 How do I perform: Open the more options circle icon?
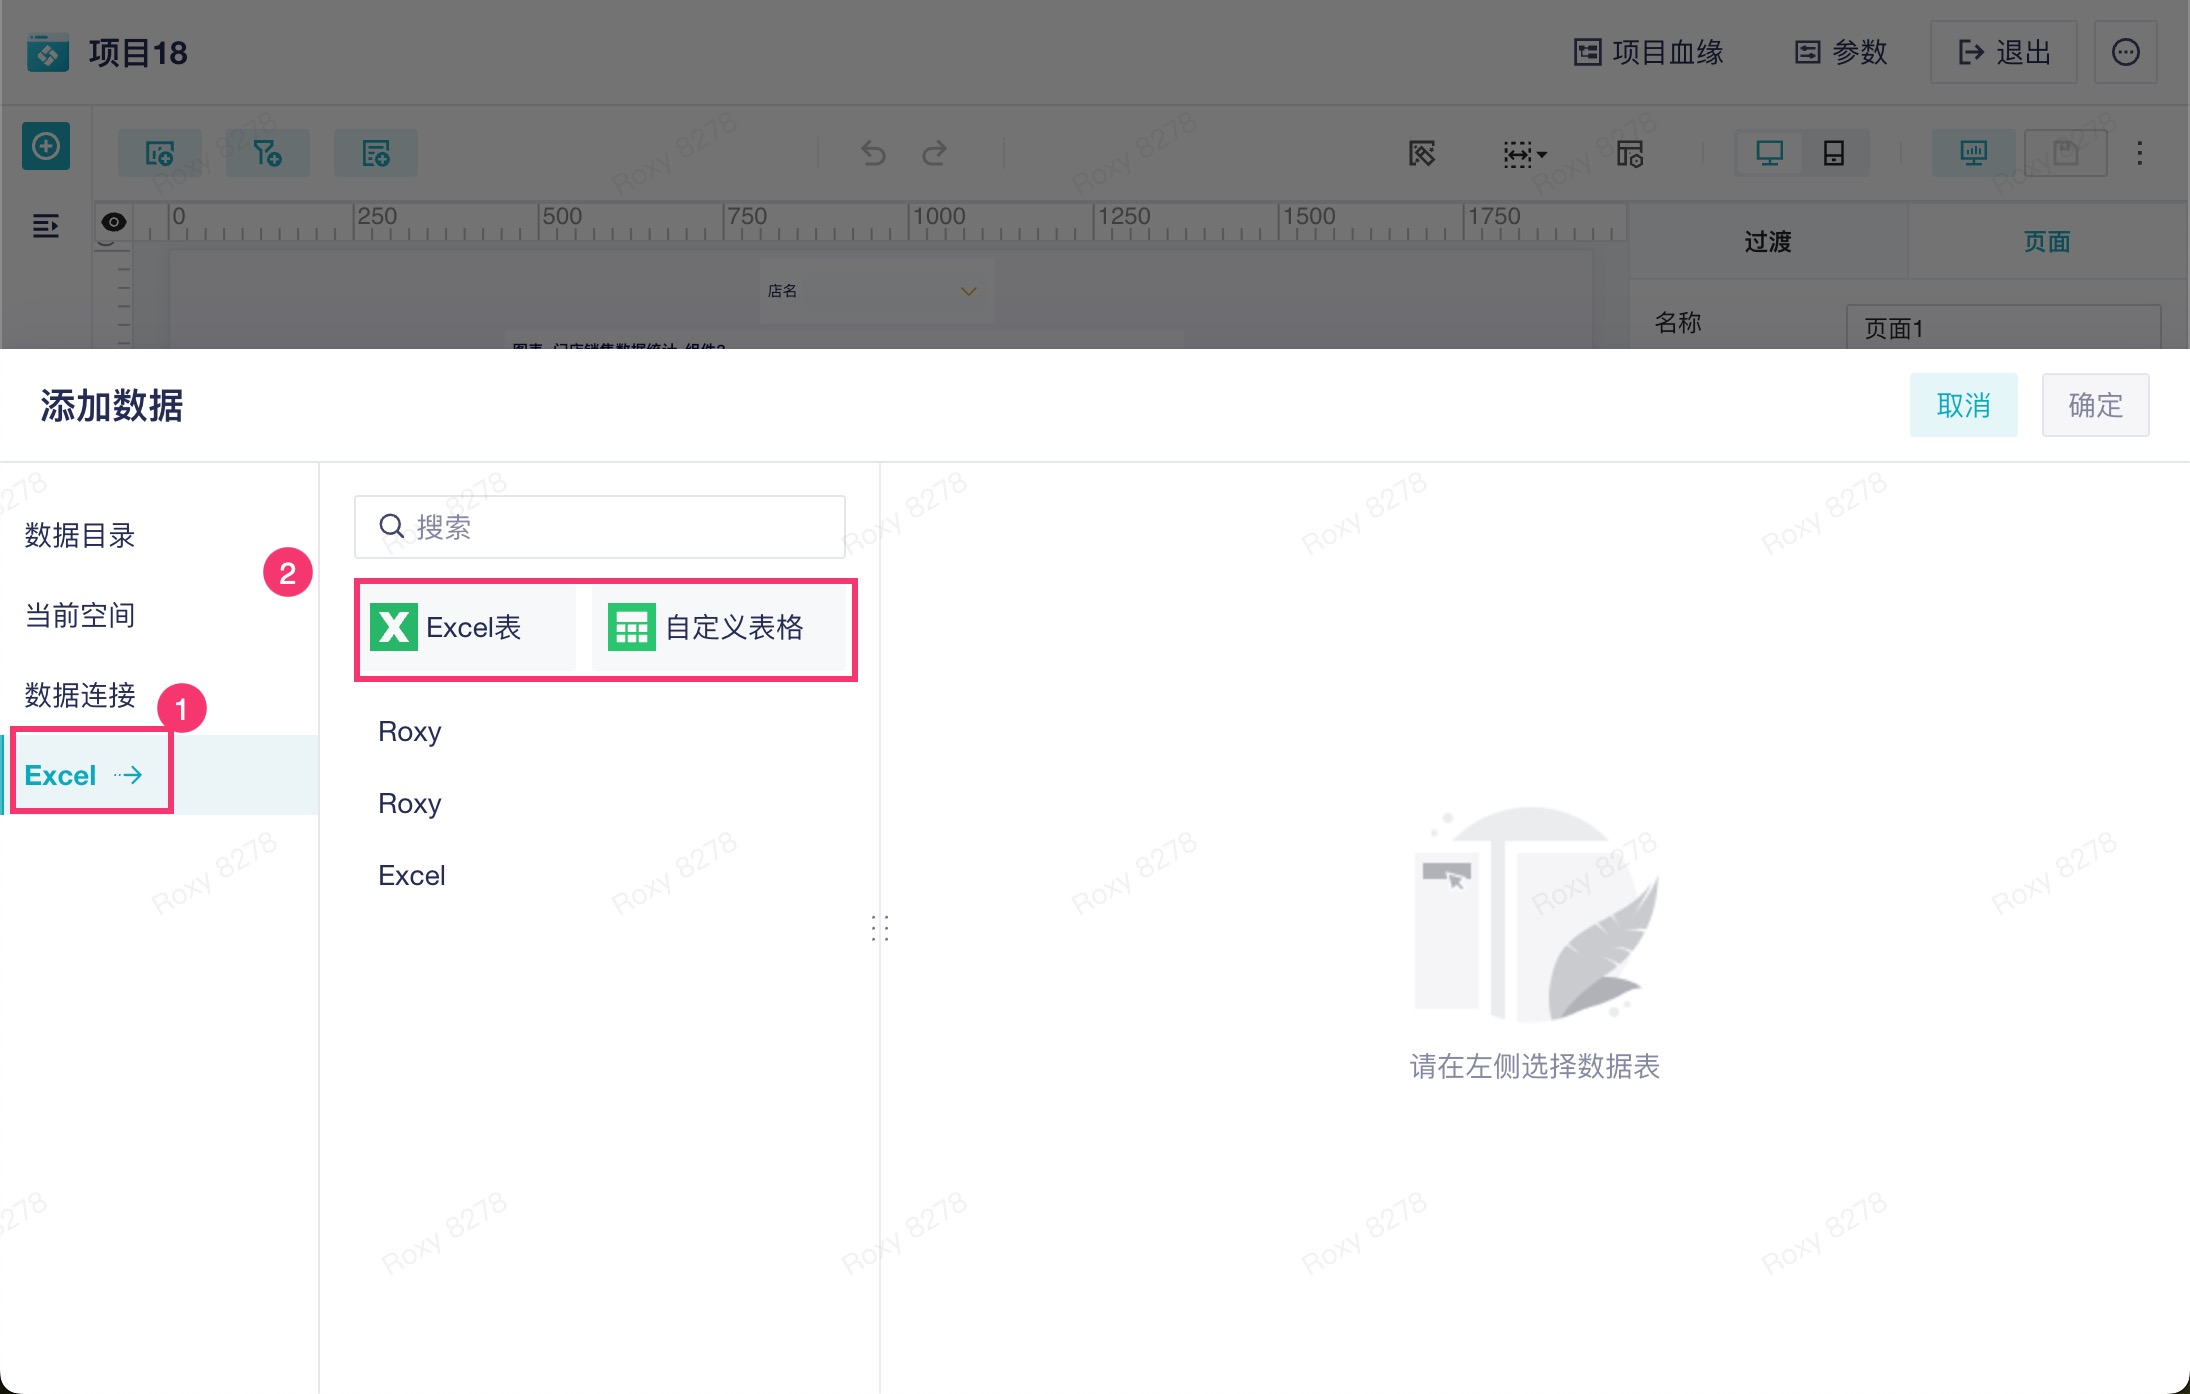[x=2125, y=52]
